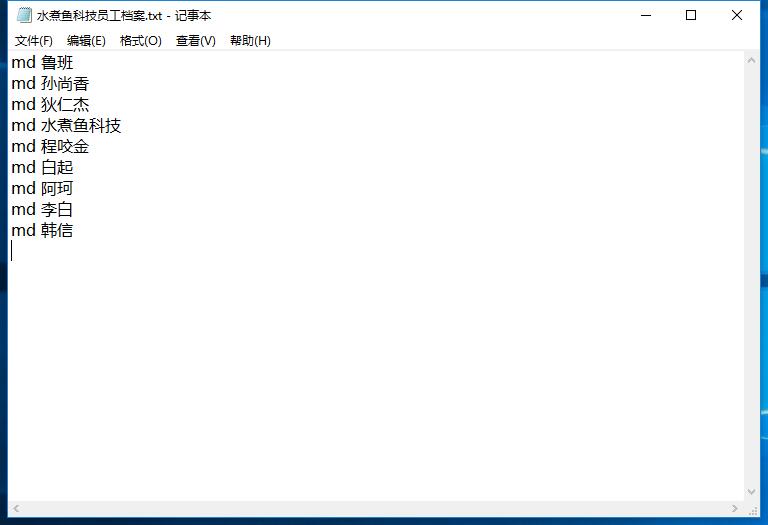Image resolution: width=768 pixels, height=525 pixels.
Task: Click the horizontal scrollbar left arrow
Action: 16,508
